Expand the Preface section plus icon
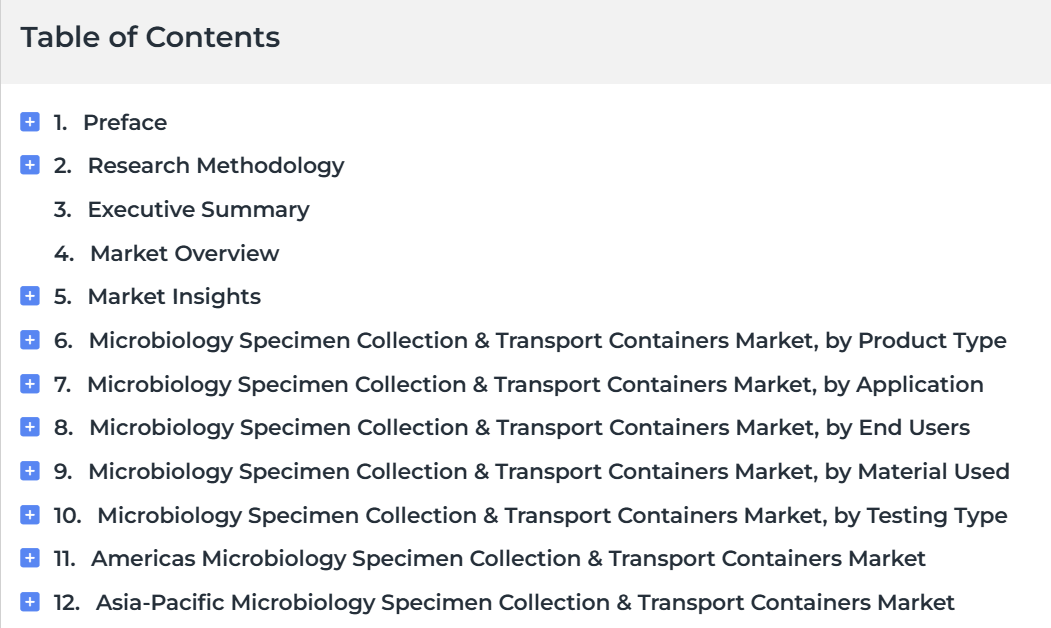The width and height of the screenshot is (1051, 628). point(29,122)
